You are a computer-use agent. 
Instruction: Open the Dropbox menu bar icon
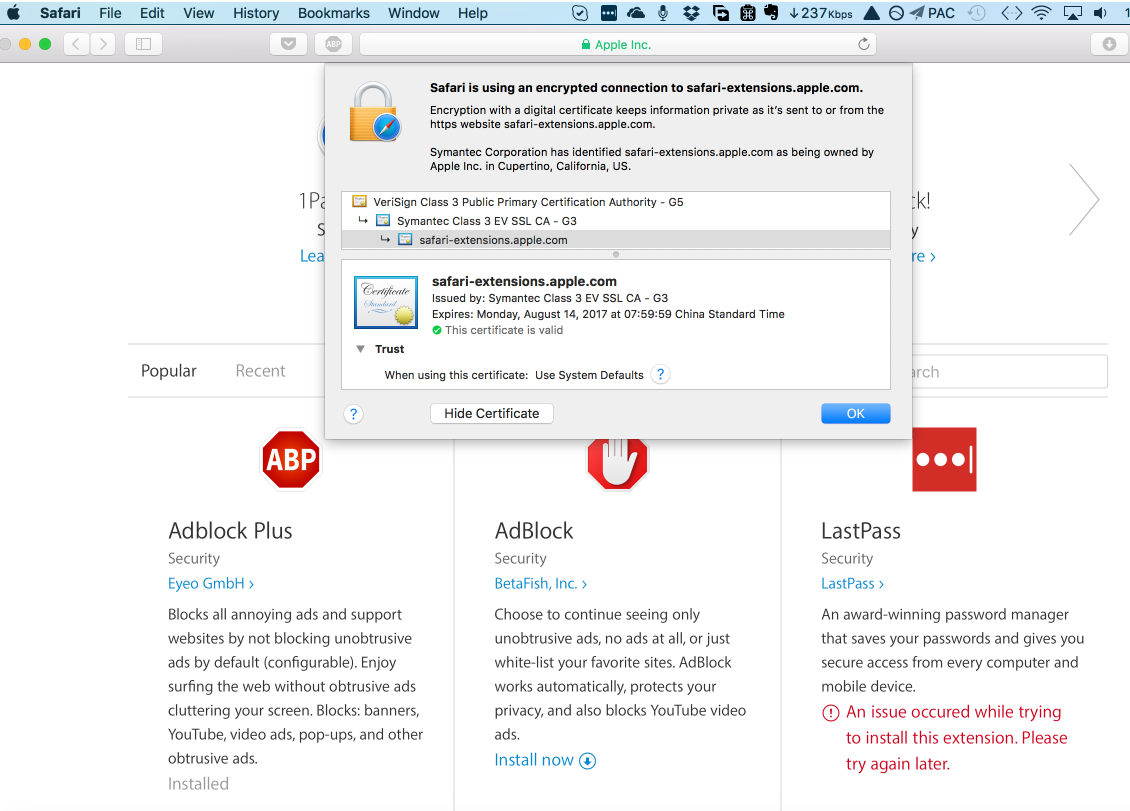click(691, 13)
